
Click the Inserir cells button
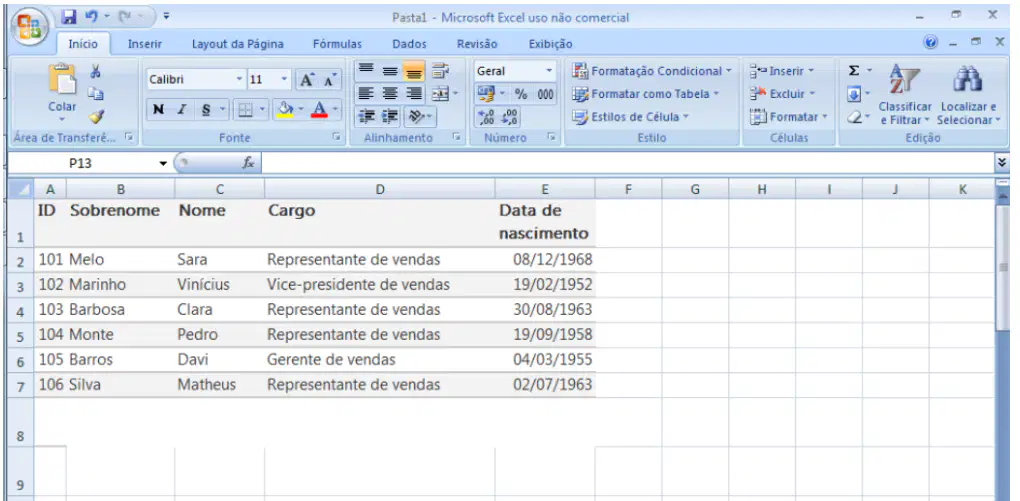pos(783,71)
